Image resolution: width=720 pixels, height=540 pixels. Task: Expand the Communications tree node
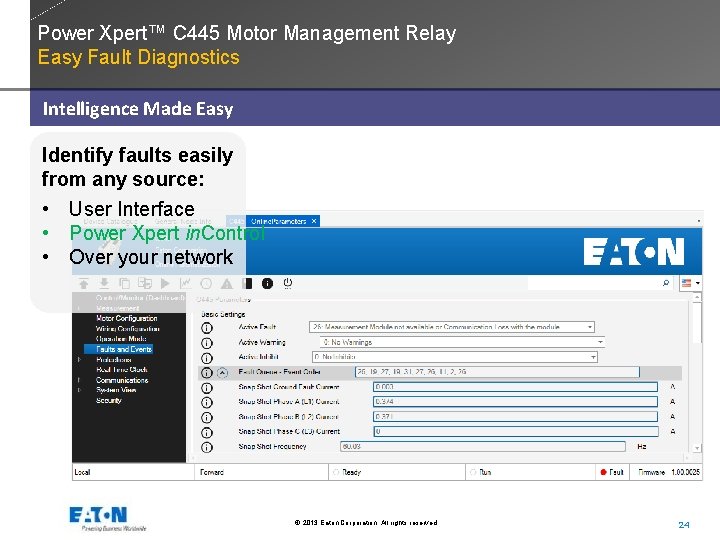tap(79, 380)
